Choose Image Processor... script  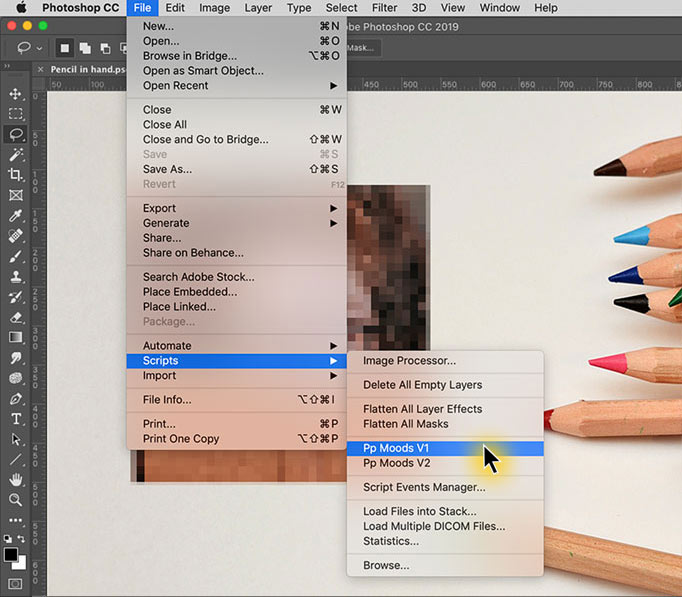[x=445, y=360]
